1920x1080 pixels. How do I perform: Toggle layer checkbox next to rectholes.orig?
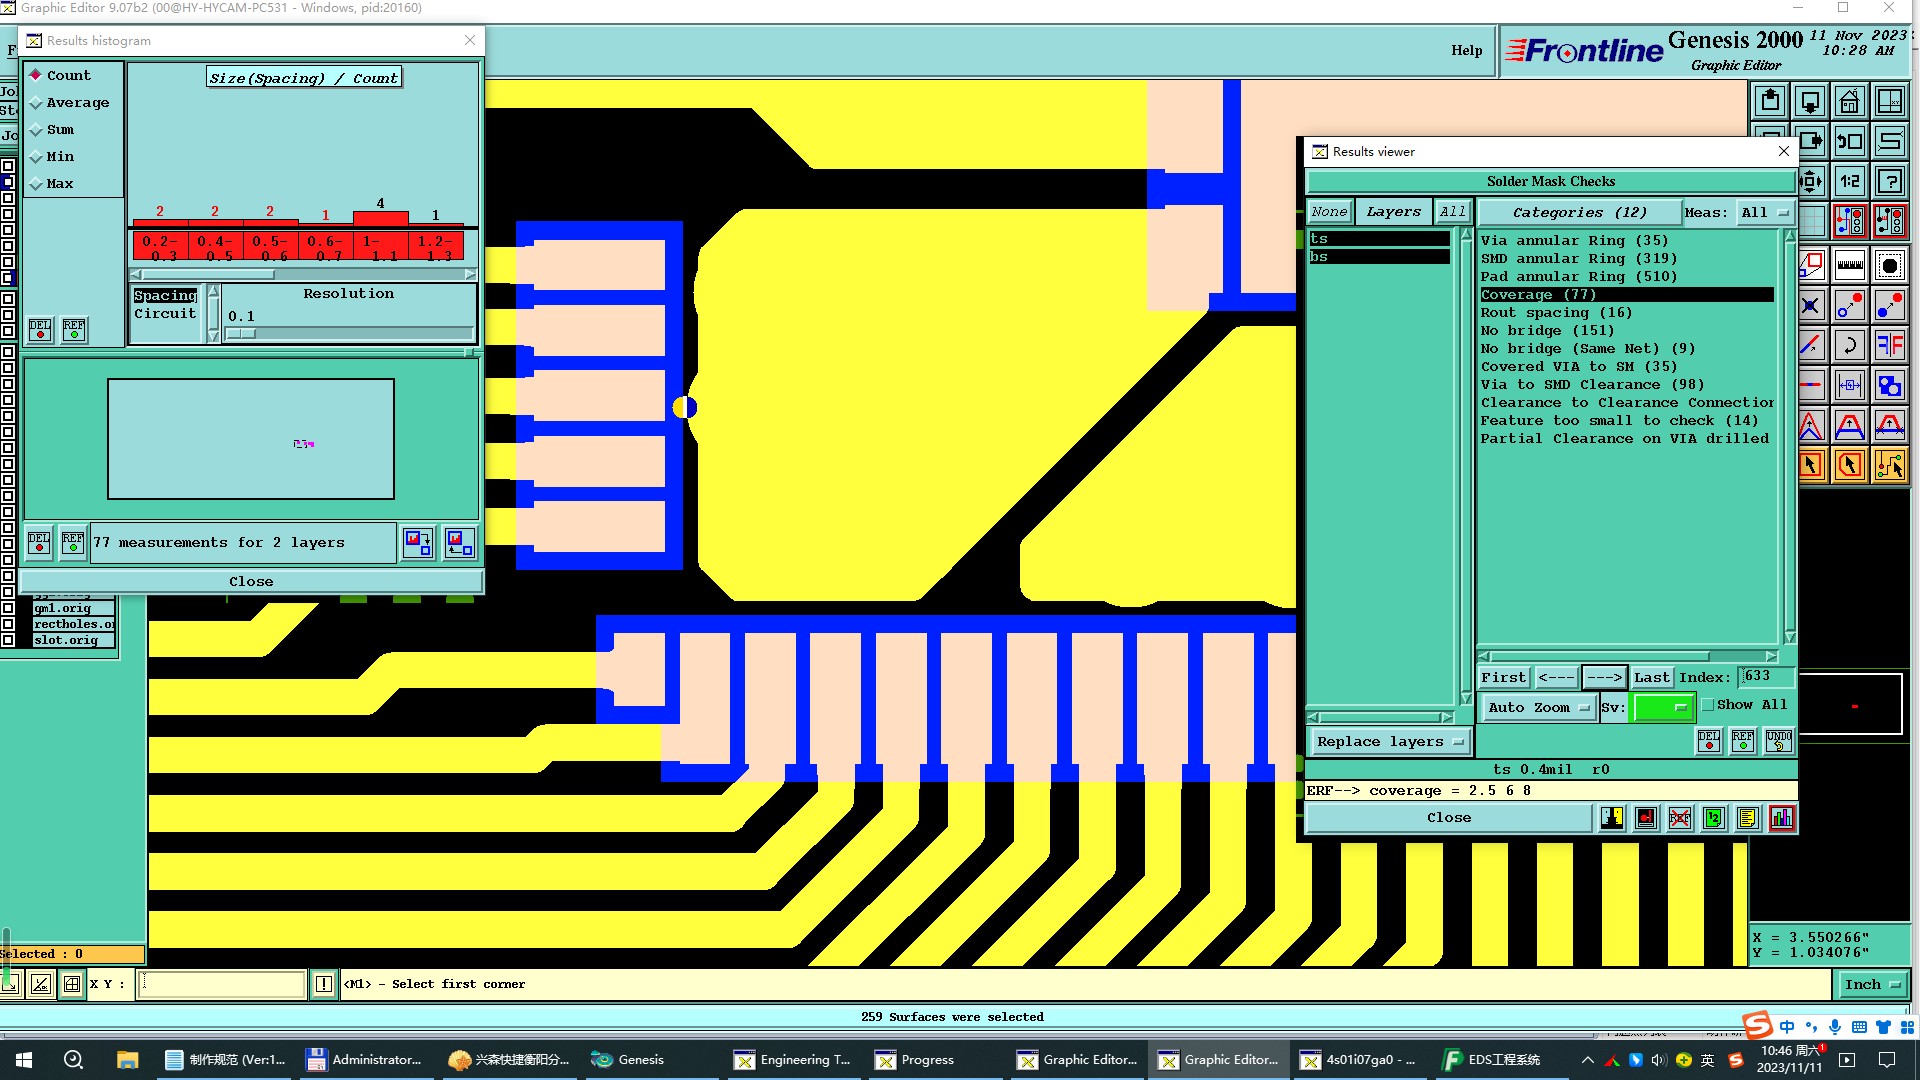point(9,624)
